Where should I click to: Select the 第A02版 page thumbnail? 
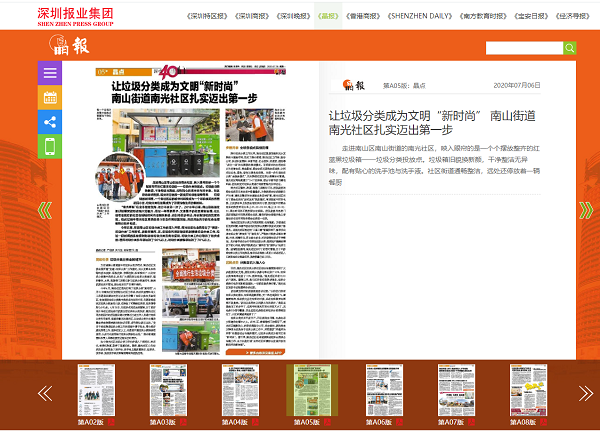(x=90, y=392)
